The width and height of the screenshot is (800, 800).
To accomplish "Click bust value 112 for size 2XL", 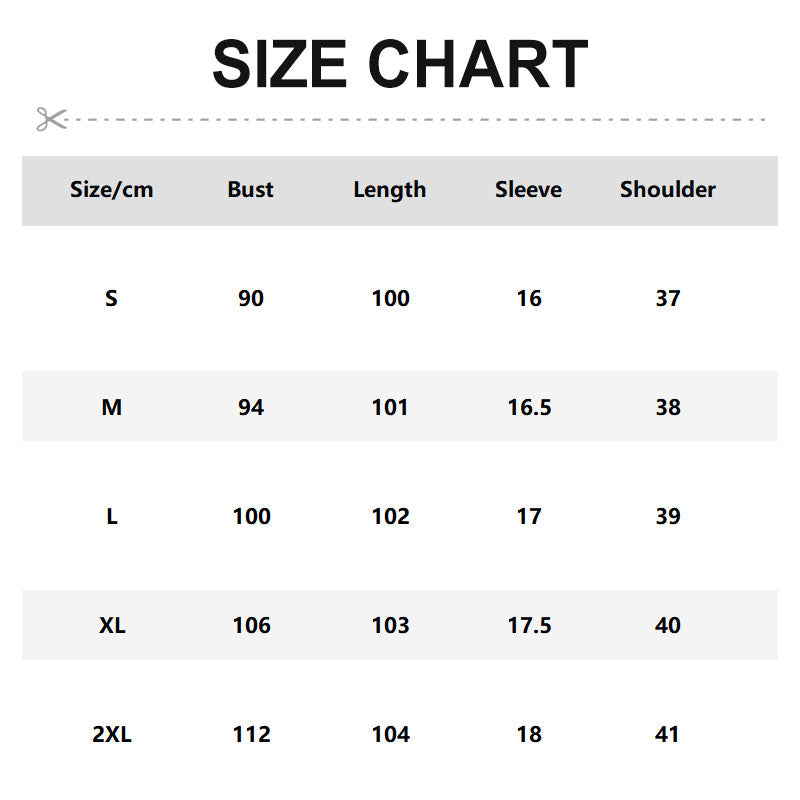I will pos(251,734).
